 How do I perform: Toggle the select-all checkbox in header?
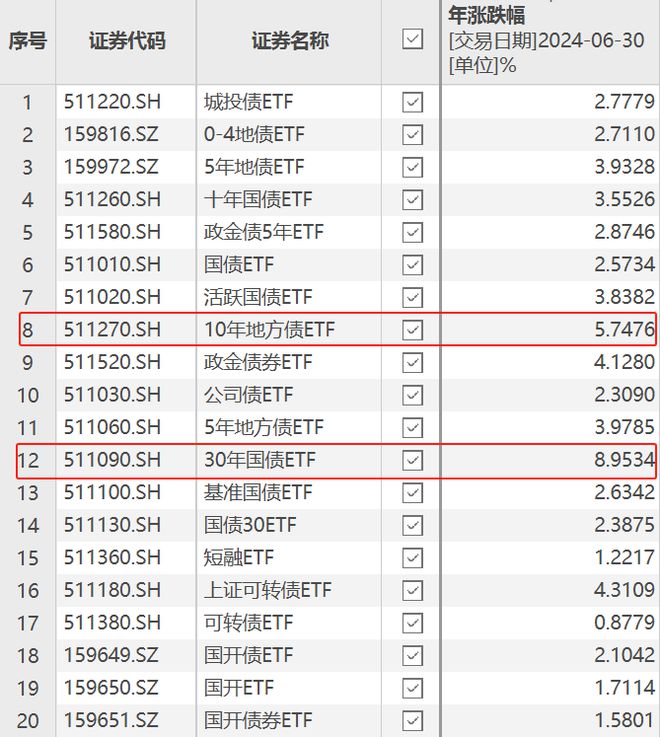(412, 39)
